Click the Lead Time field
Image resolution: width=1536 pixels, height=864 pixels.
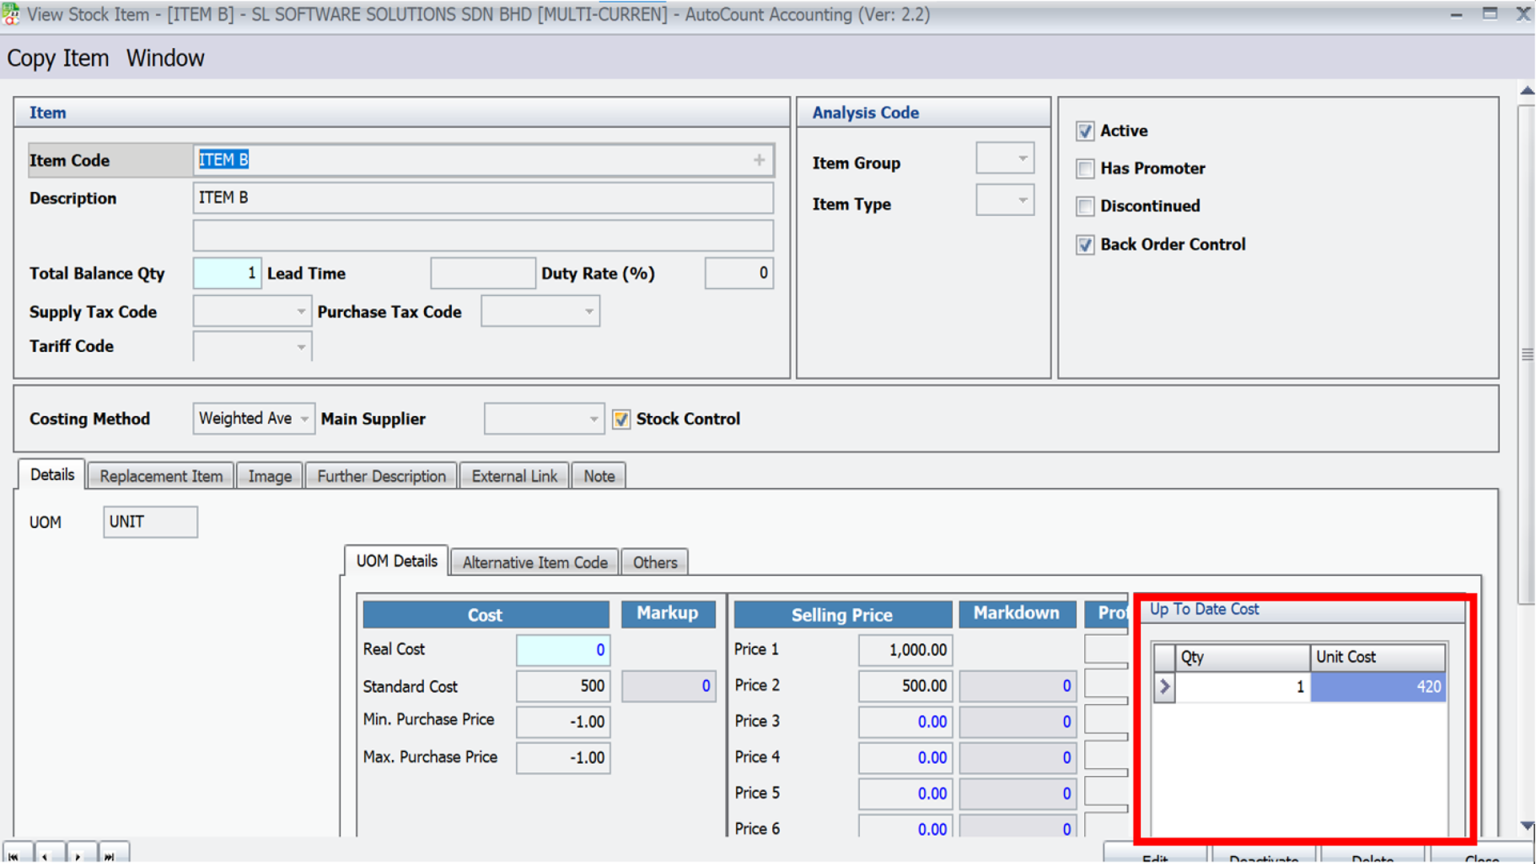click(483, 273)
